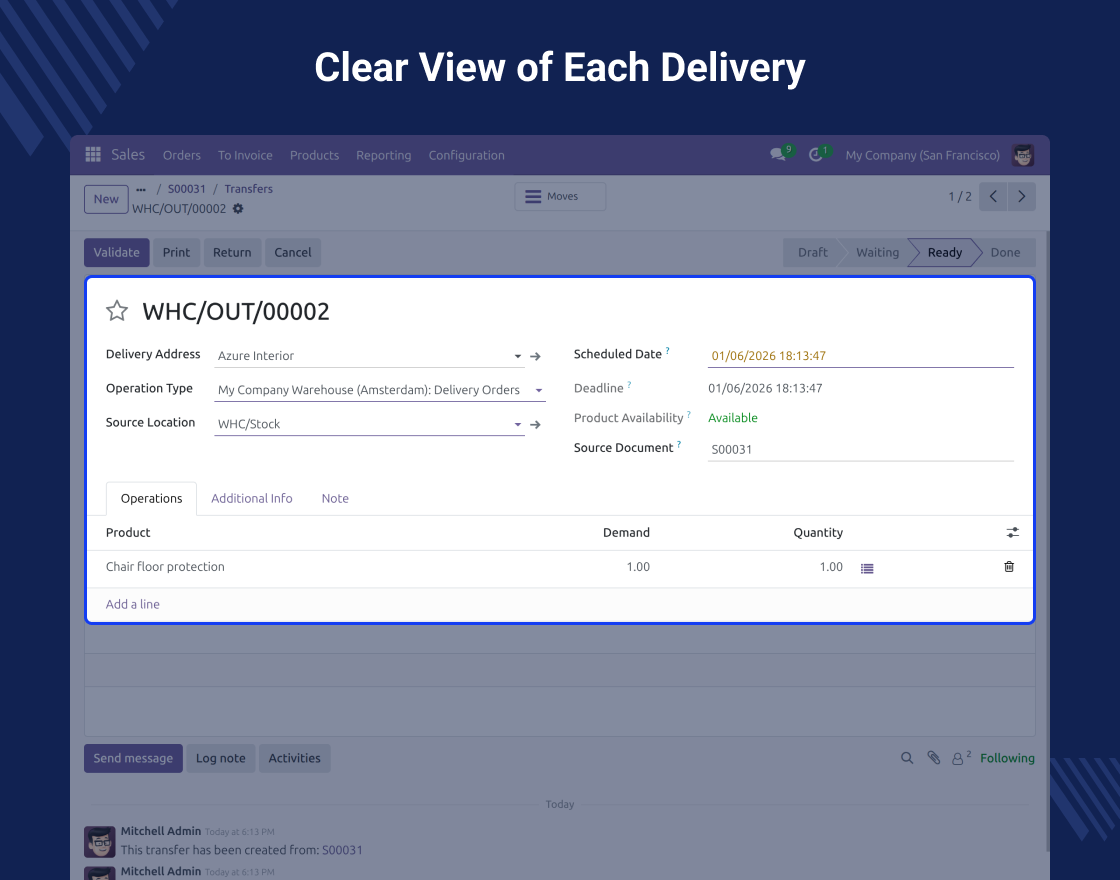Click the Print button

click(176, 252)
